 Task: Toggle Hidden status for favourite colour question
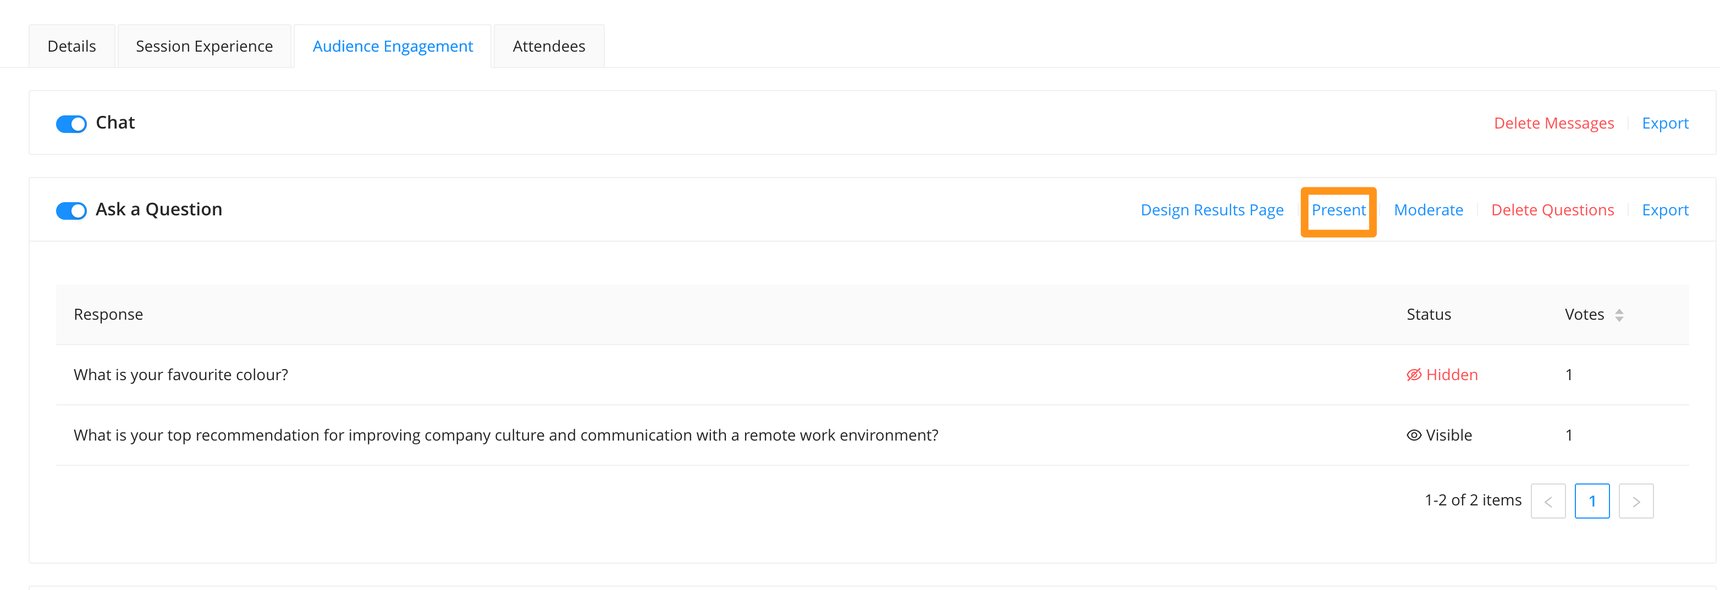point(1442,375)
